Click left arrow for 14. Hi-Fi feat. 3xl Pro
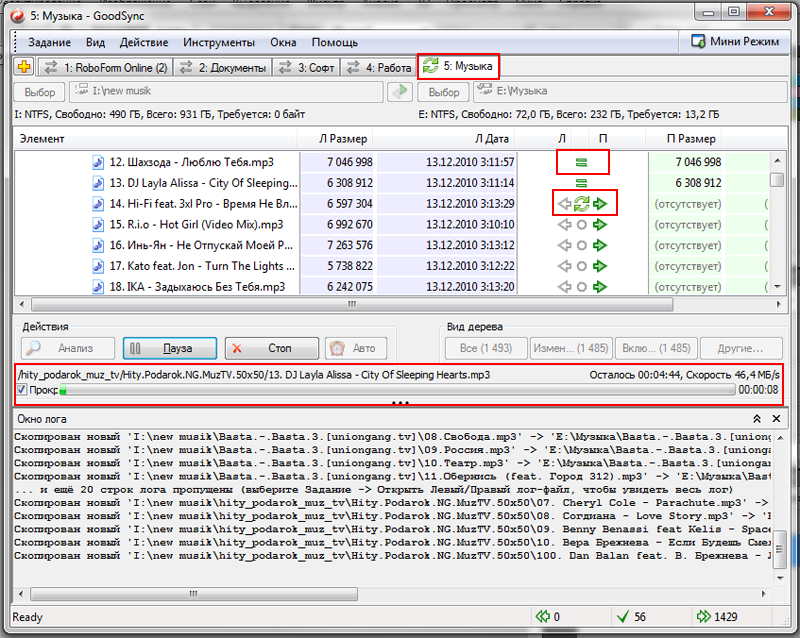Viewport: 800px width, 638px height. (x=564, y=204)
